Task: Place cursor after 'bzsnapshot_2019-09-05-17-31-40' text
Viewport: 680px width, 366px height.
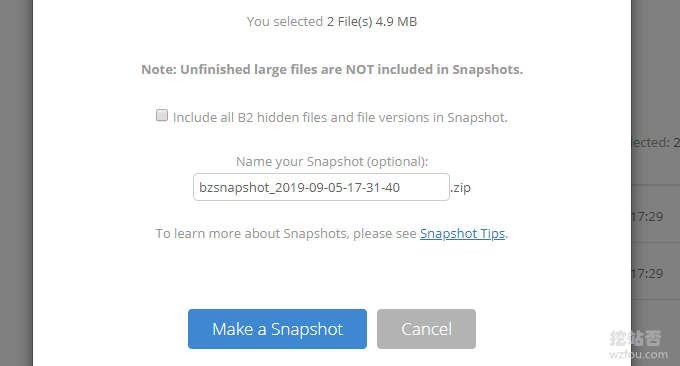Action: (402, 187)
